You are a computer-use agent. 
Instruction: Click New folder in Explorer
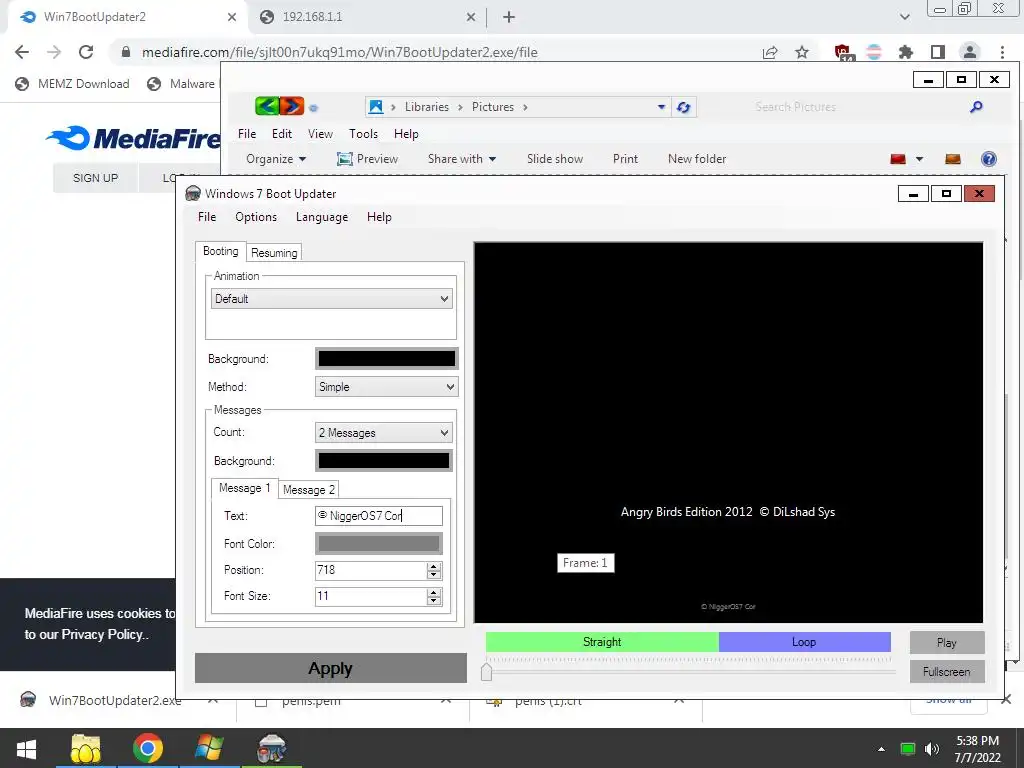pos(697,159)
